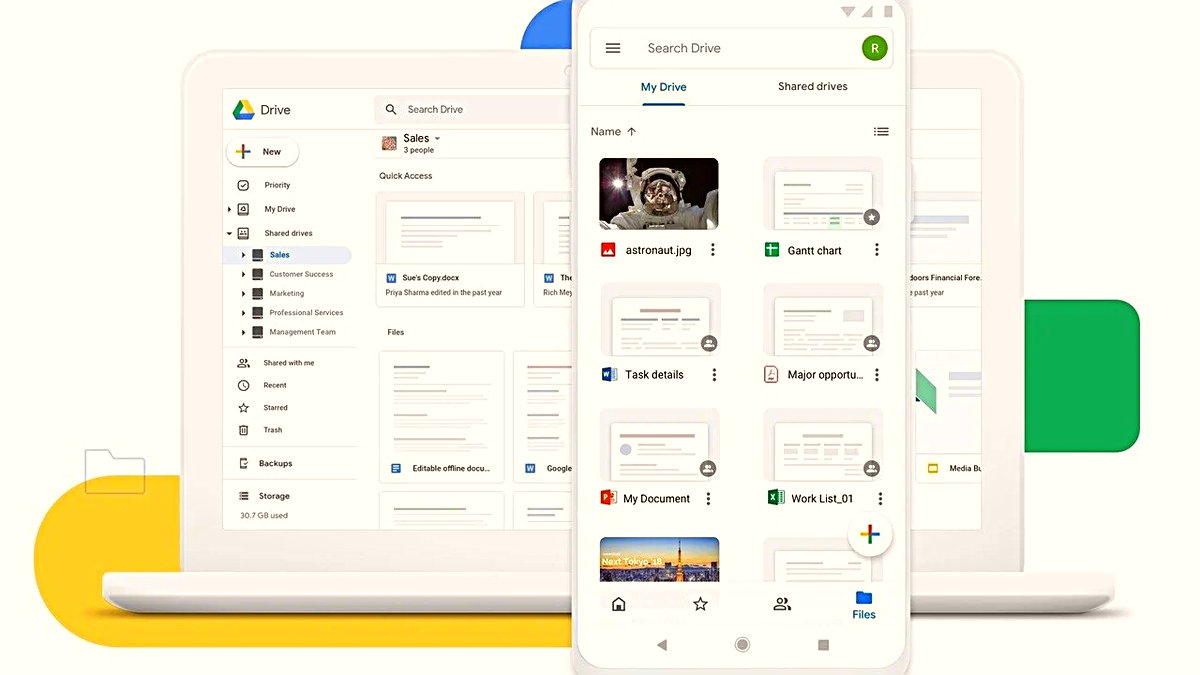Open more options for Major opportu... file
Viewport: 1200px width, 675px height.
pos(877,374)
